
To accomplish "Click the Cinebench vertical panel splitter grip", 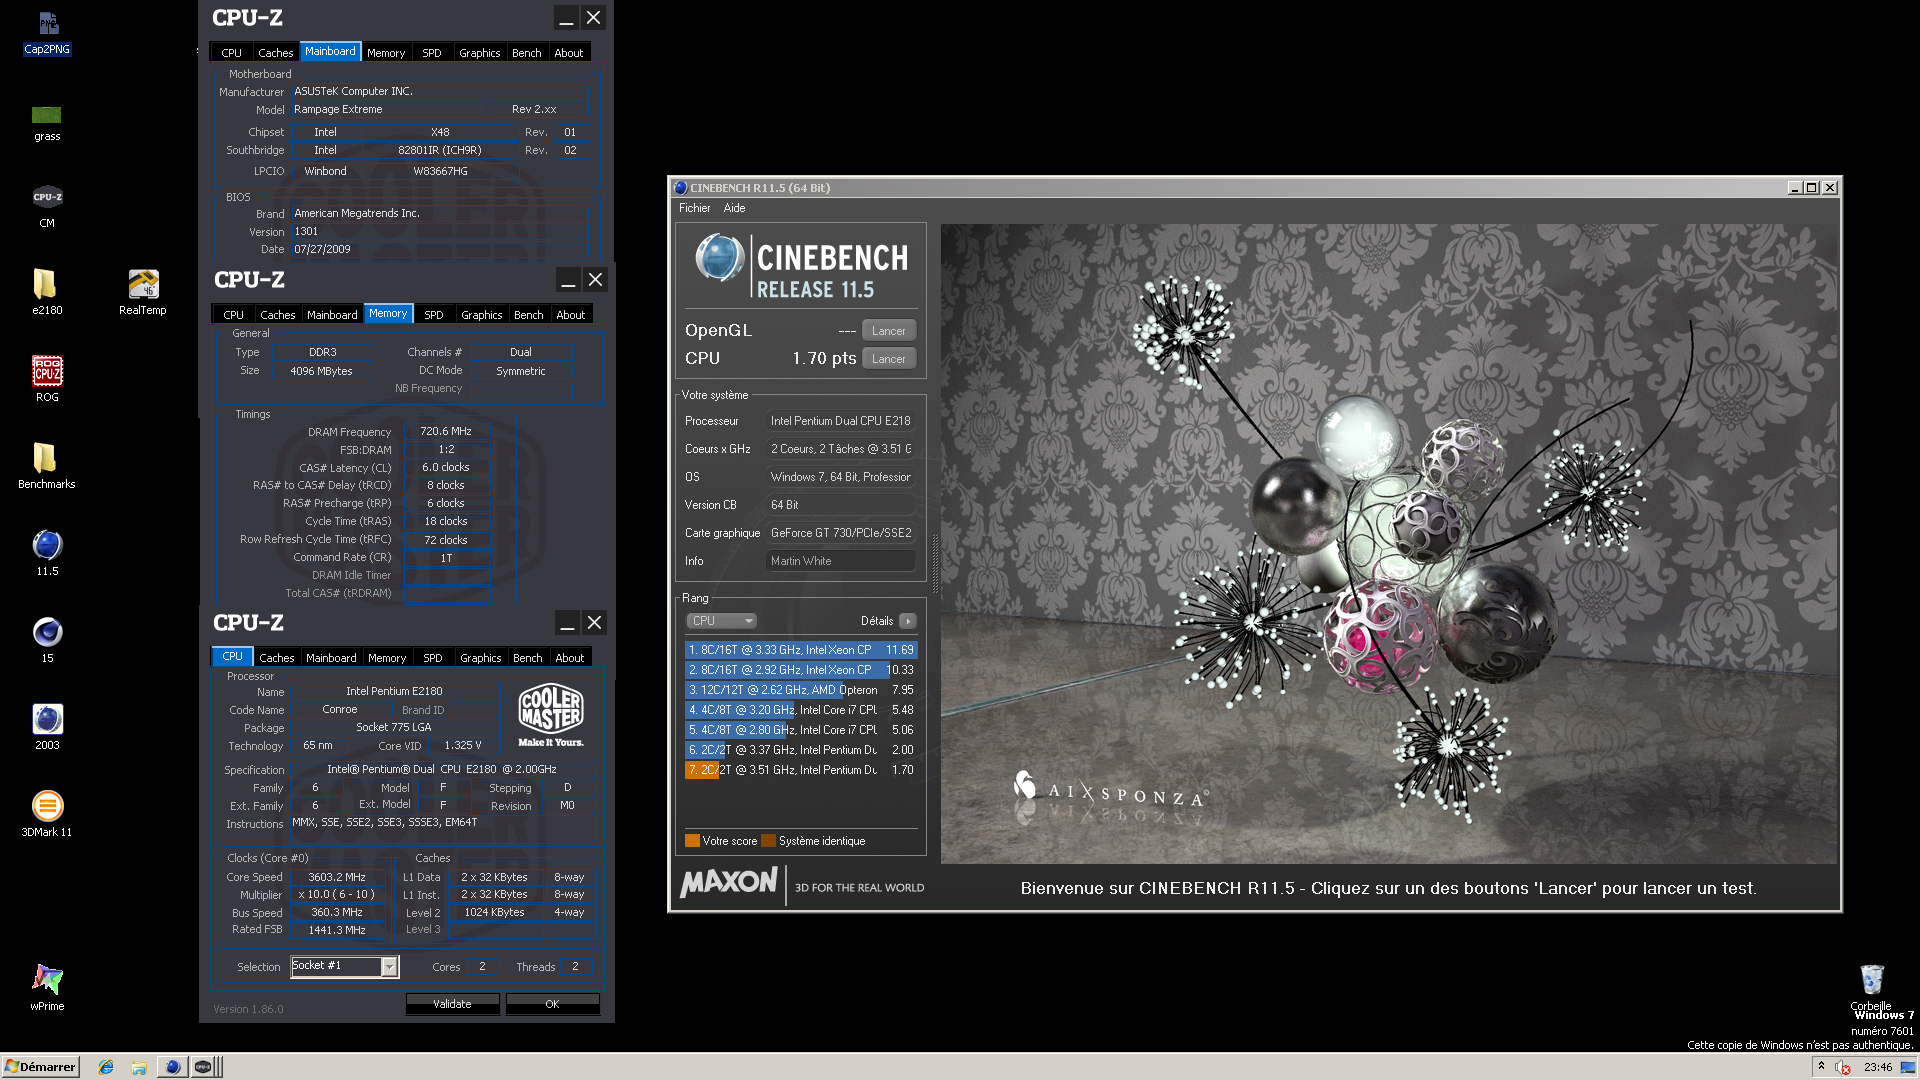I will click(x=936, y=564).
